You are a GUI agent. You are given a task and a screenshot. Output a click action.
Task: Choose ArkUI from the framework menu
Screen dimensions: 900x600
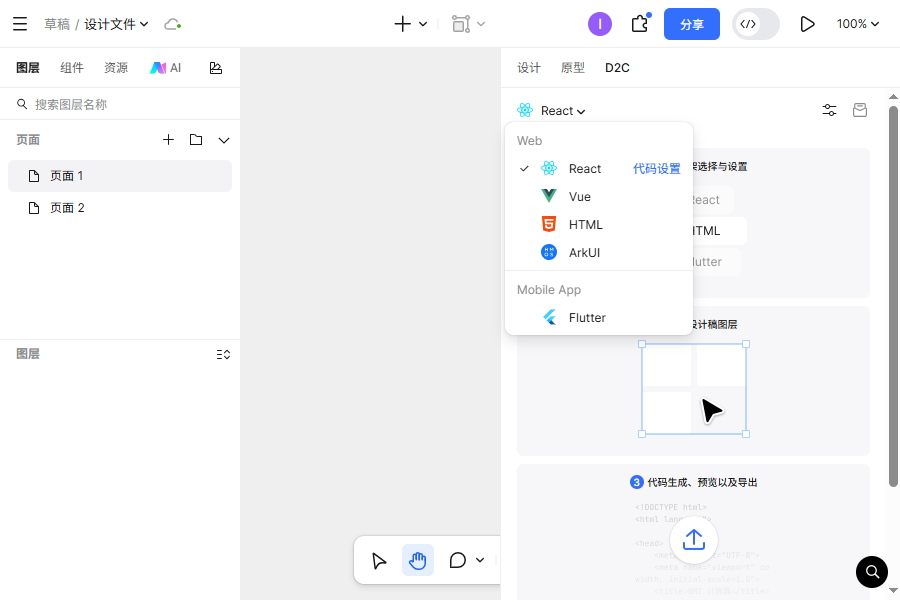coord(599,253)
